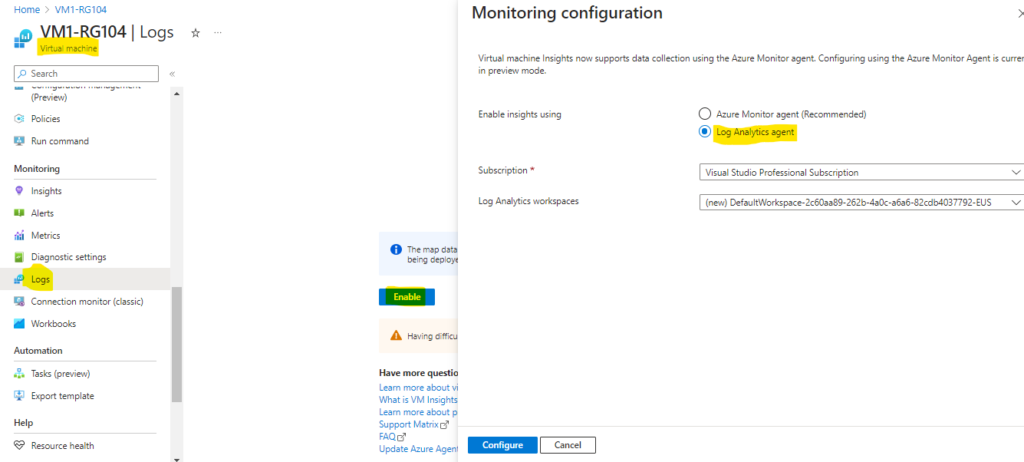Select Azure Monitor agent (Recommended) radio
The image size is (1024, 462).
(x=705, y=114)
